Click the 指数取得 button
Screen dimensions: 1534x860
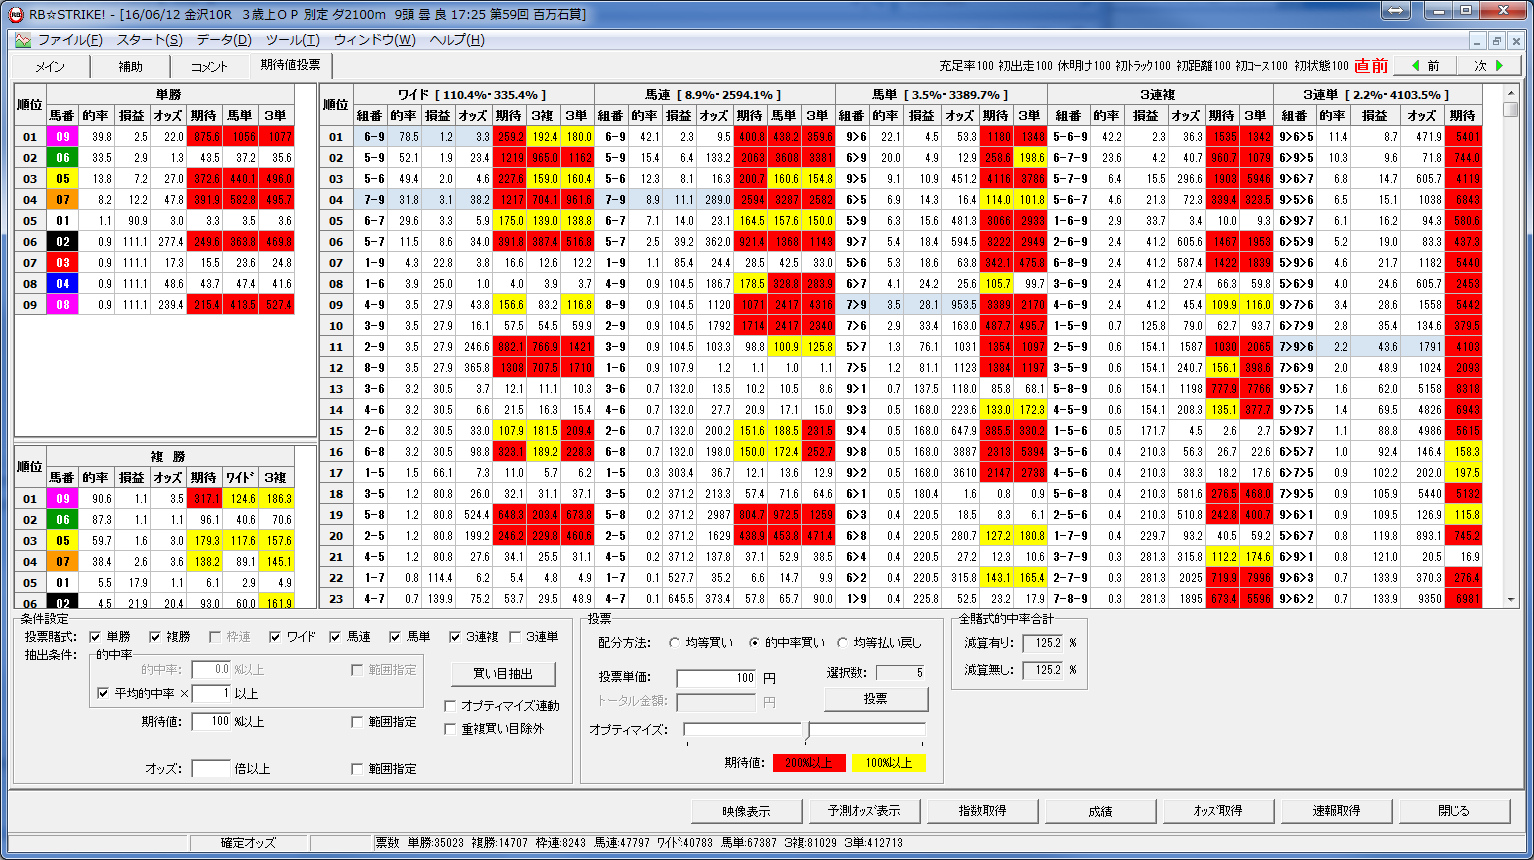982,811
